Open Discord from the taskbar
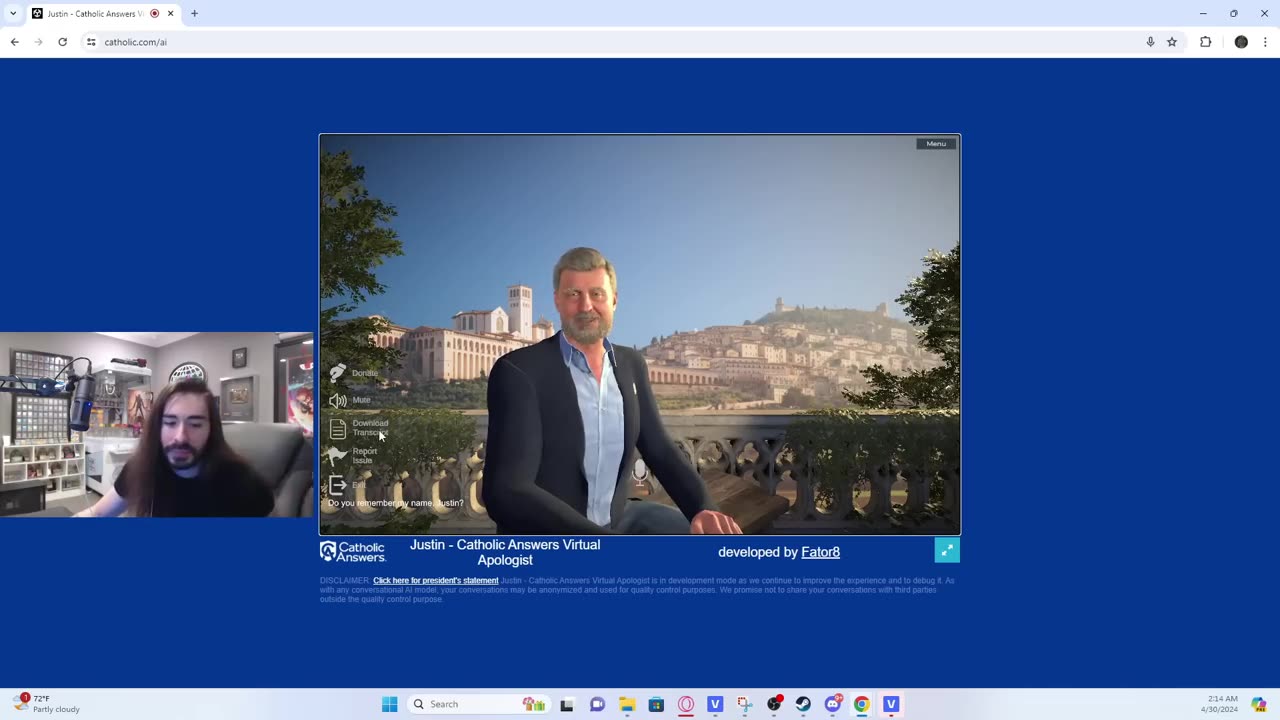1280x720 pixels. tap(833, 704)
